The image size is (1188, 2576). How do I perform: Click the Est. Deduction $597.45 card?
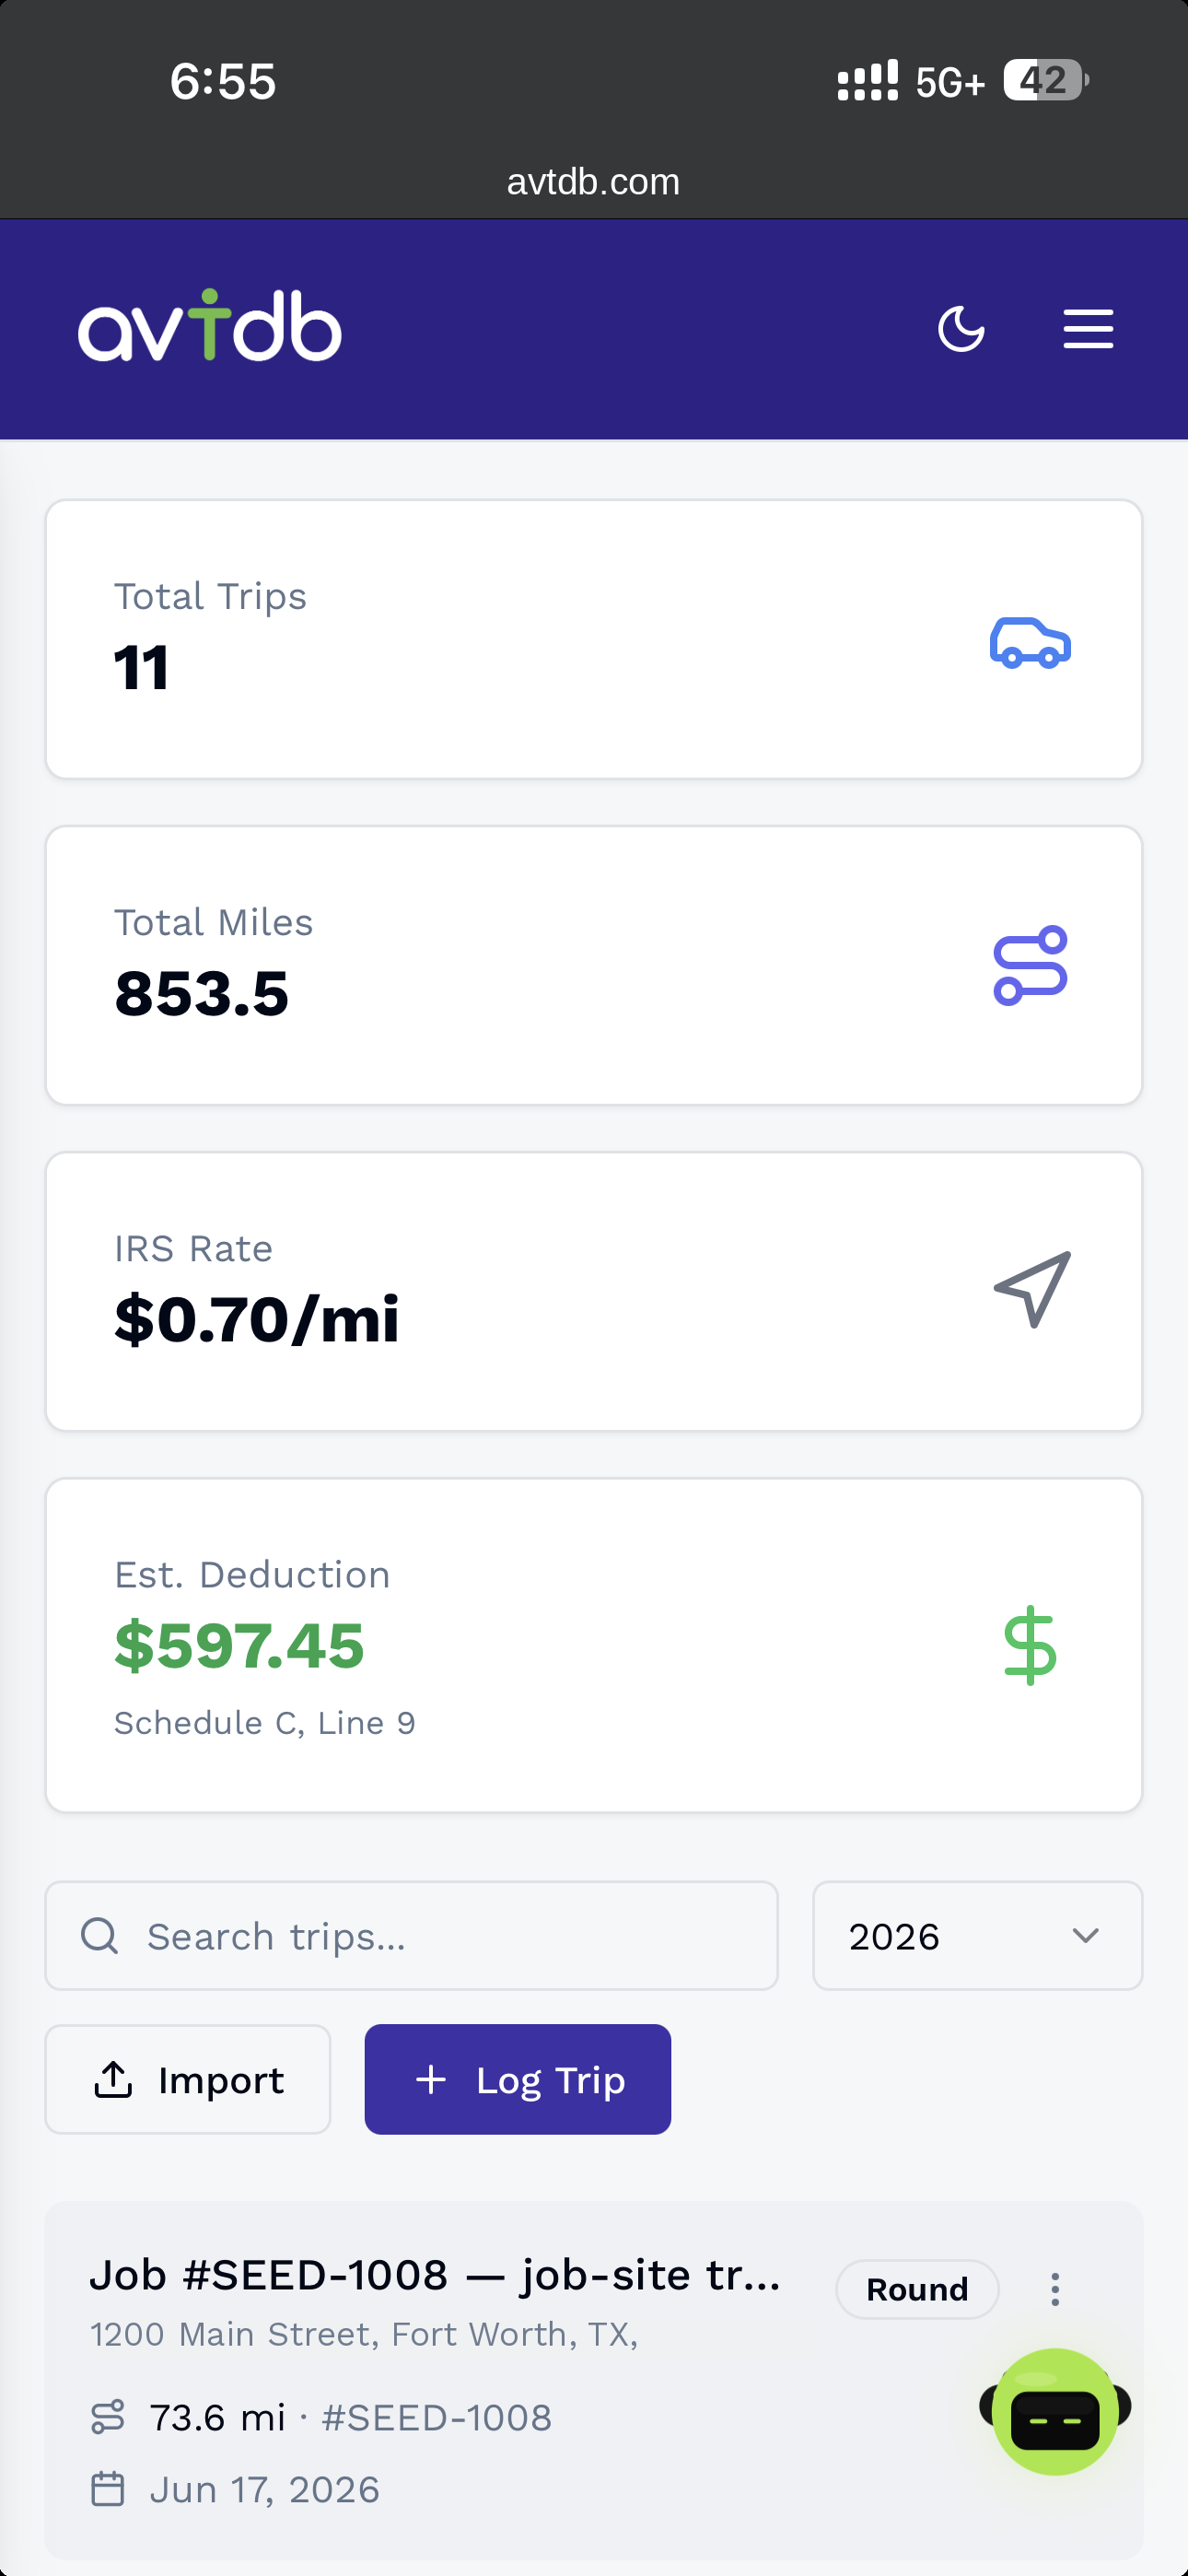594,1645
